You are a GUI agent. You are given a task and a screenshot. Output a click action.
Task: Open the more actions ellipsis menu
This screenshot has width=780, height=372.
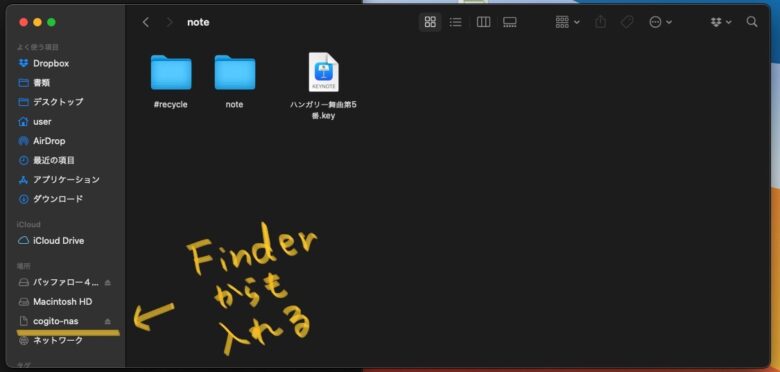661,22
